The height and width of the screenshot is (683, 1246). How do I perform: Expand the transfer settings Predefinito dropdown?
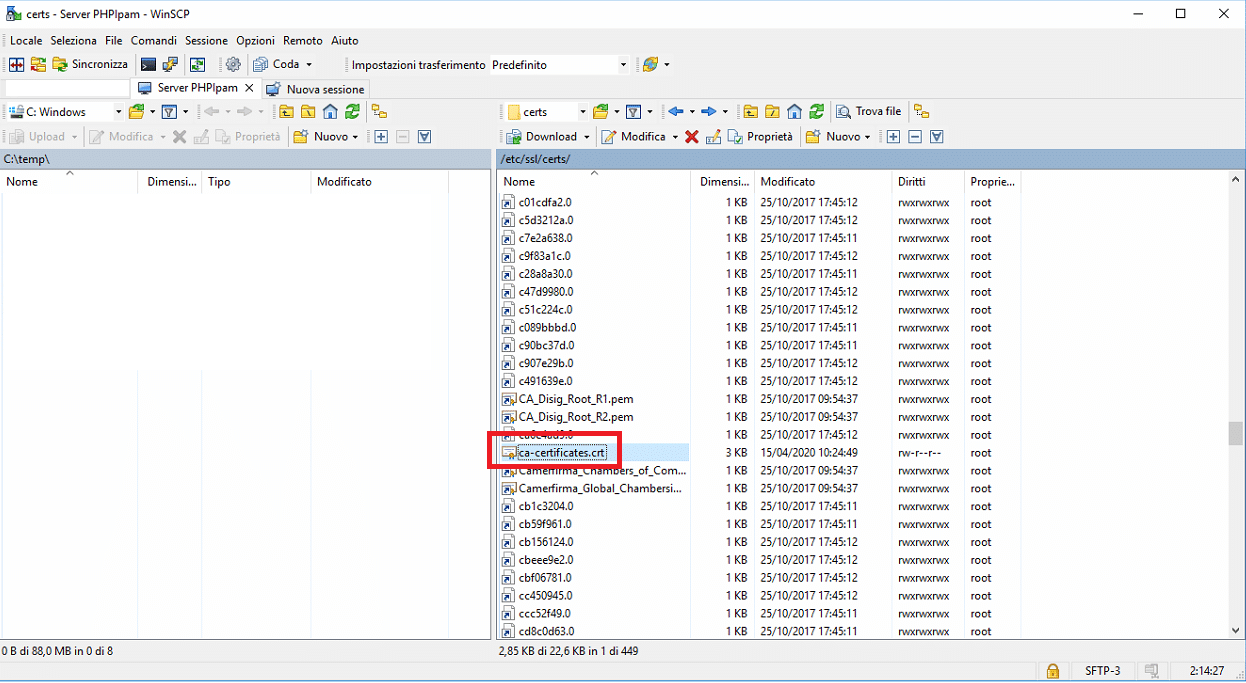(x=623, y=65)
